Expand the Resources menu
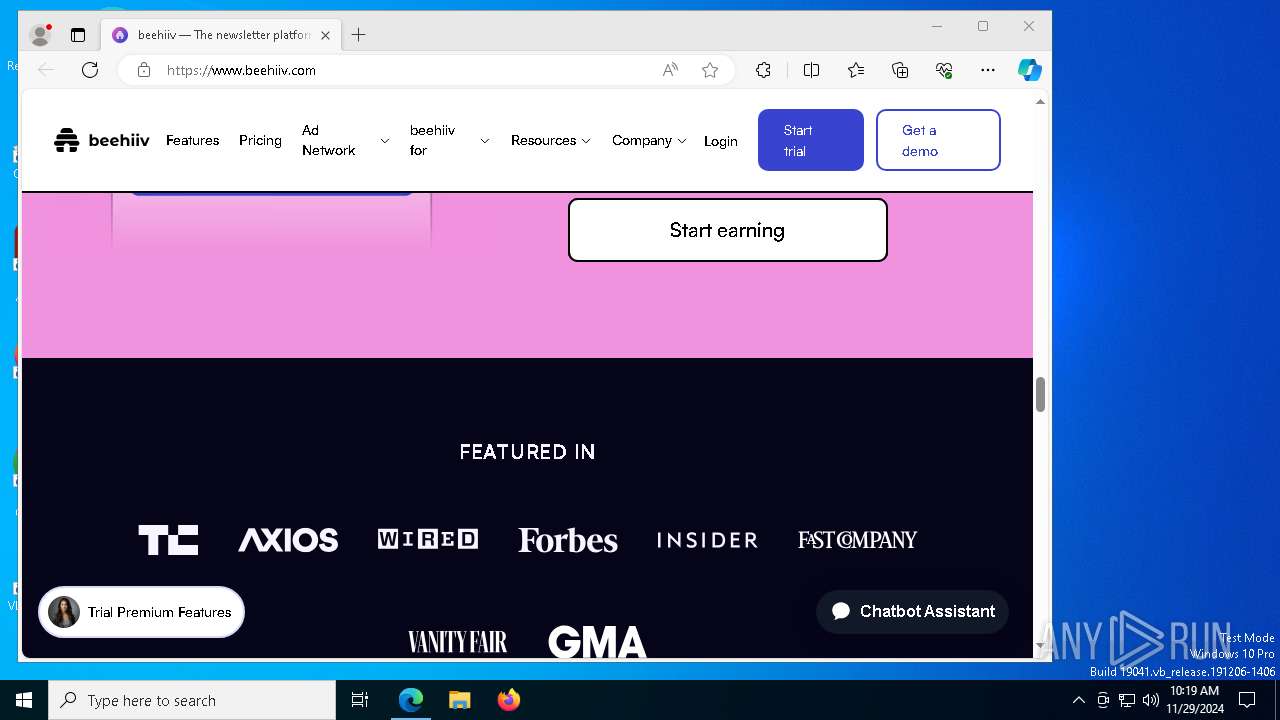 point(551,140)
